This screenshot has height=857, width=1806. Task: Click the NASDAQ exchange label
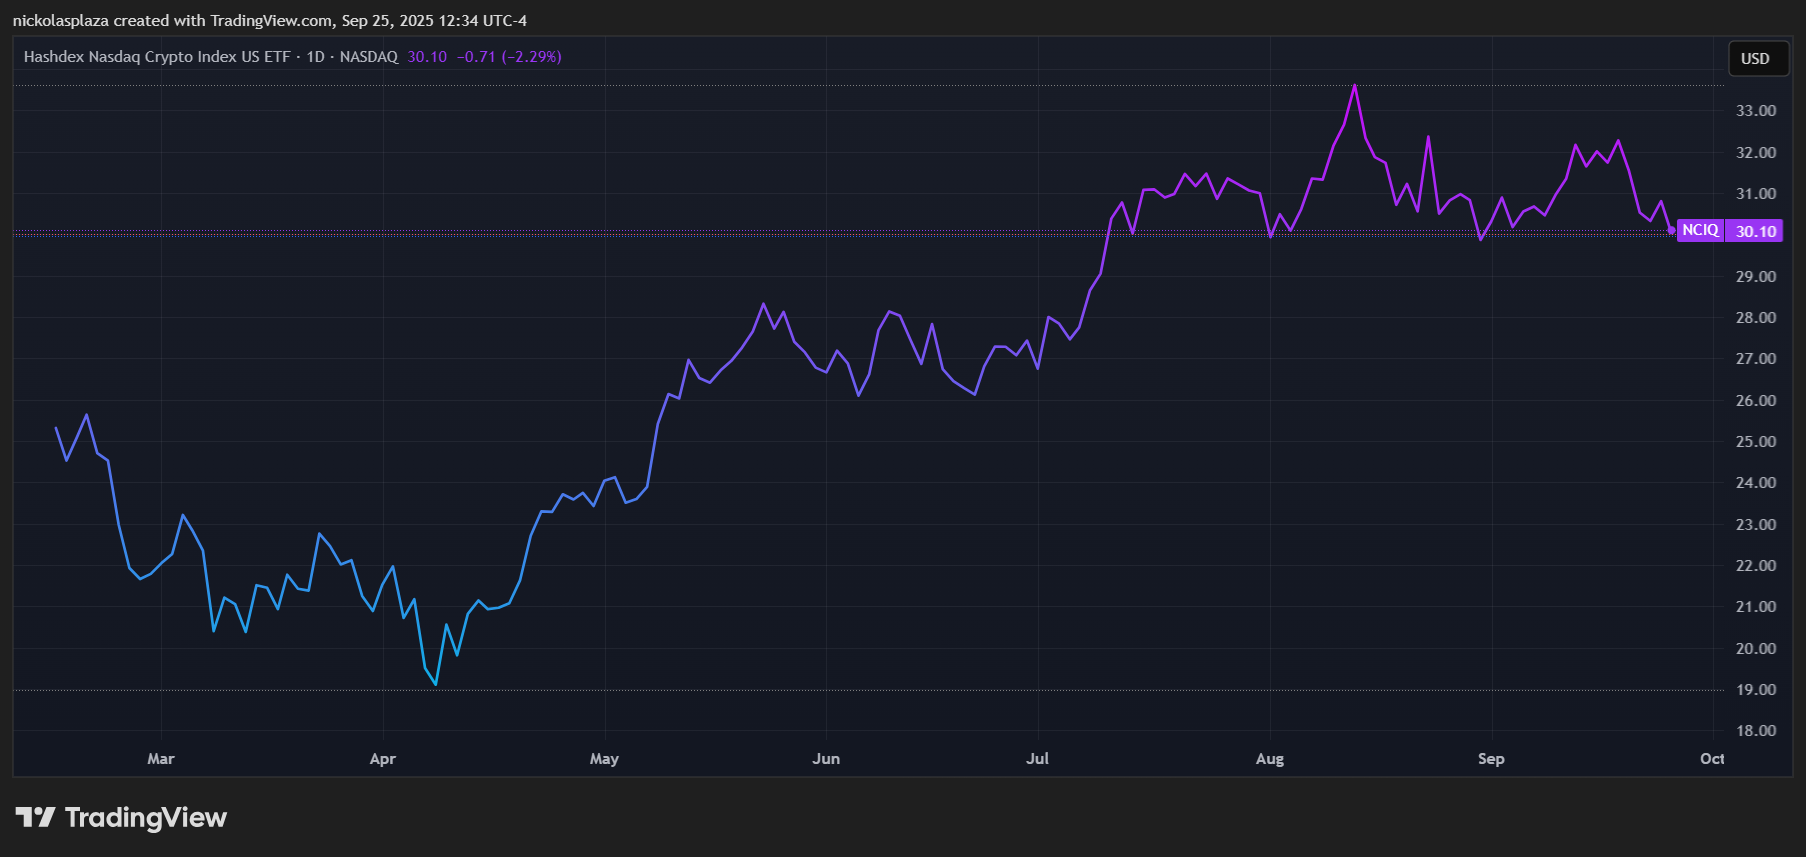click(x=369, y=57)
